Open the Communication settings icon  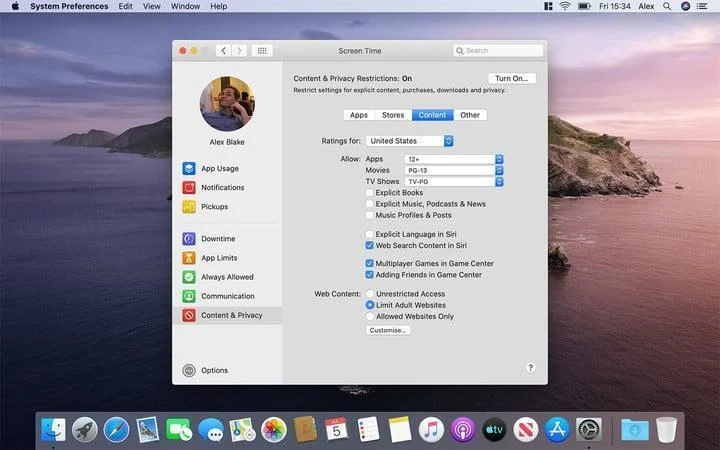[189, 296]
